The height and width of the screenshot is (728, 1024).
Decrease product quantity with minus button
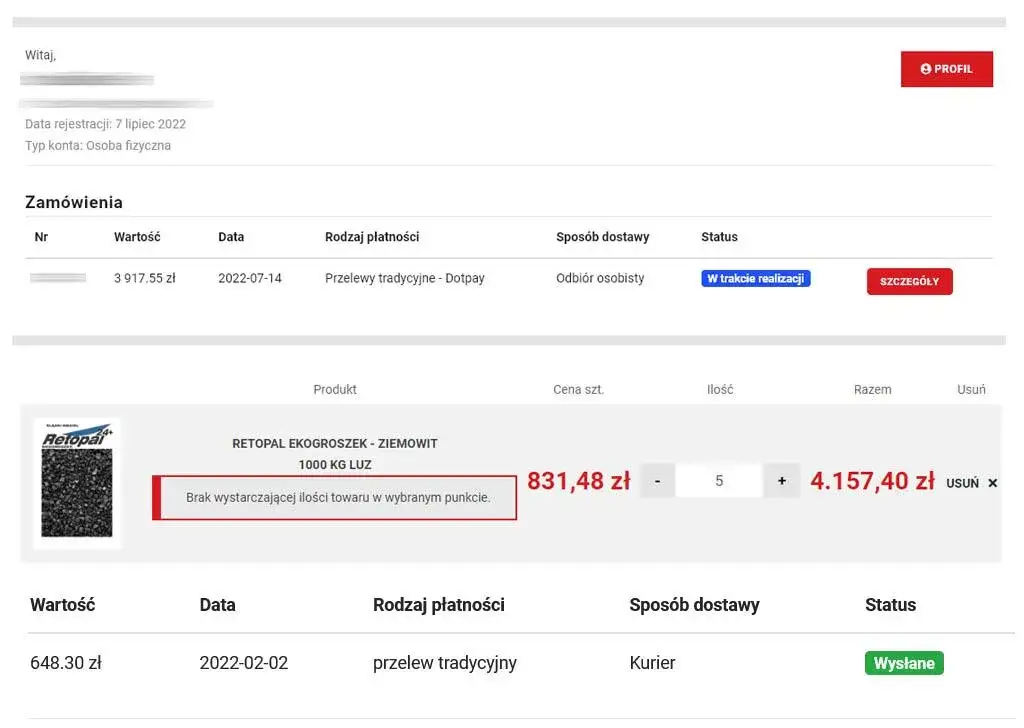click(x=657, y=481)
